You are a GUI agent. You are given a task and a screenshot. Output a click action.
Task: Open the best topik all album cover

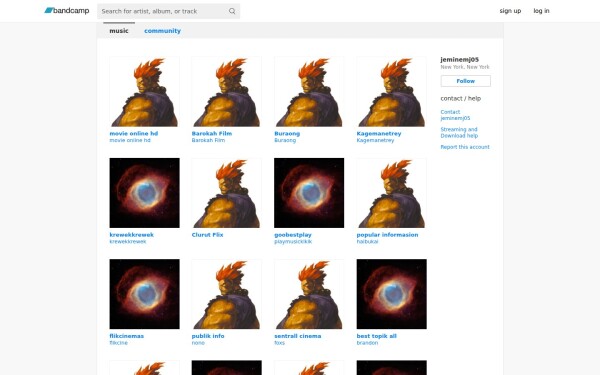(x=391, y=294)
